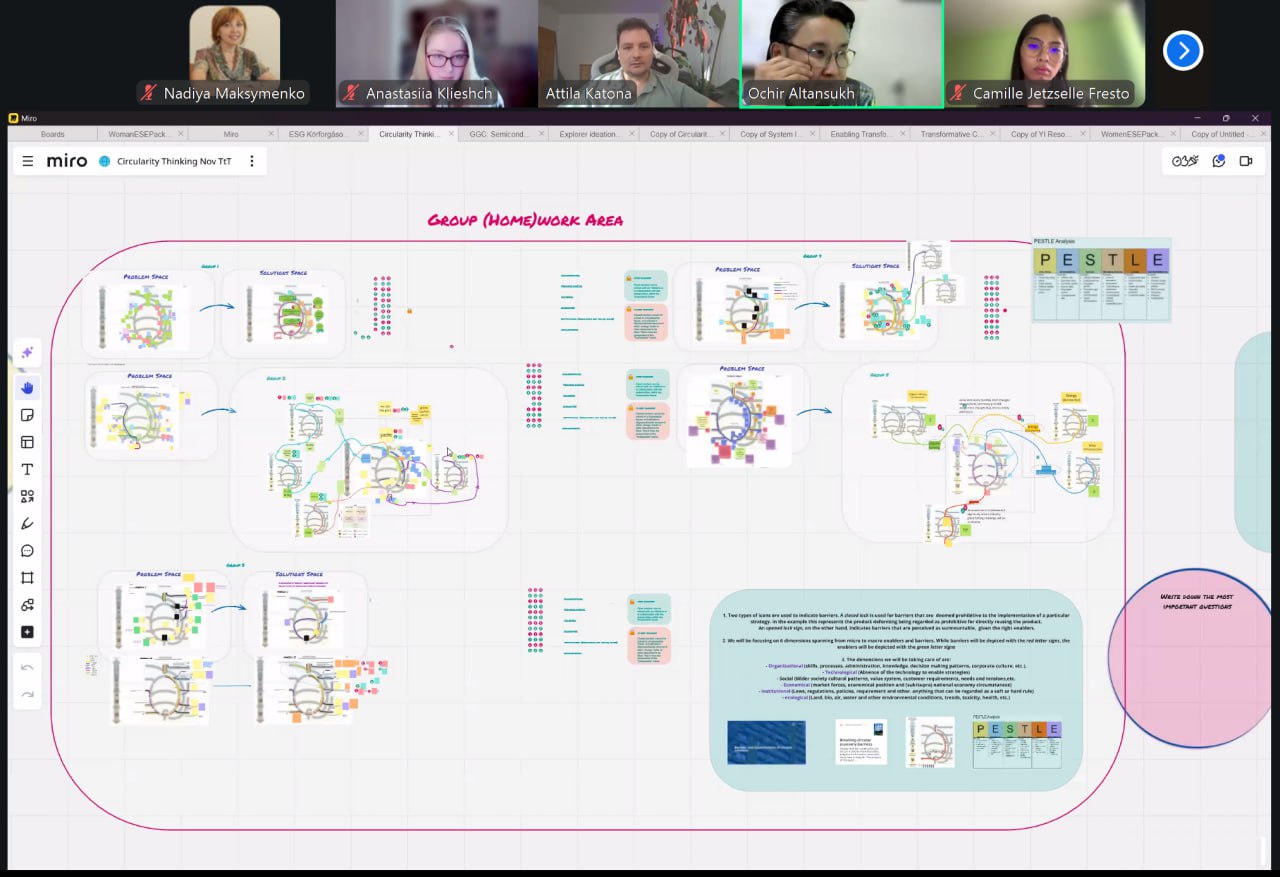This screenshot has height=877, width=1280.
Task: Switch to the Boards tab
Action: point(52,134)
